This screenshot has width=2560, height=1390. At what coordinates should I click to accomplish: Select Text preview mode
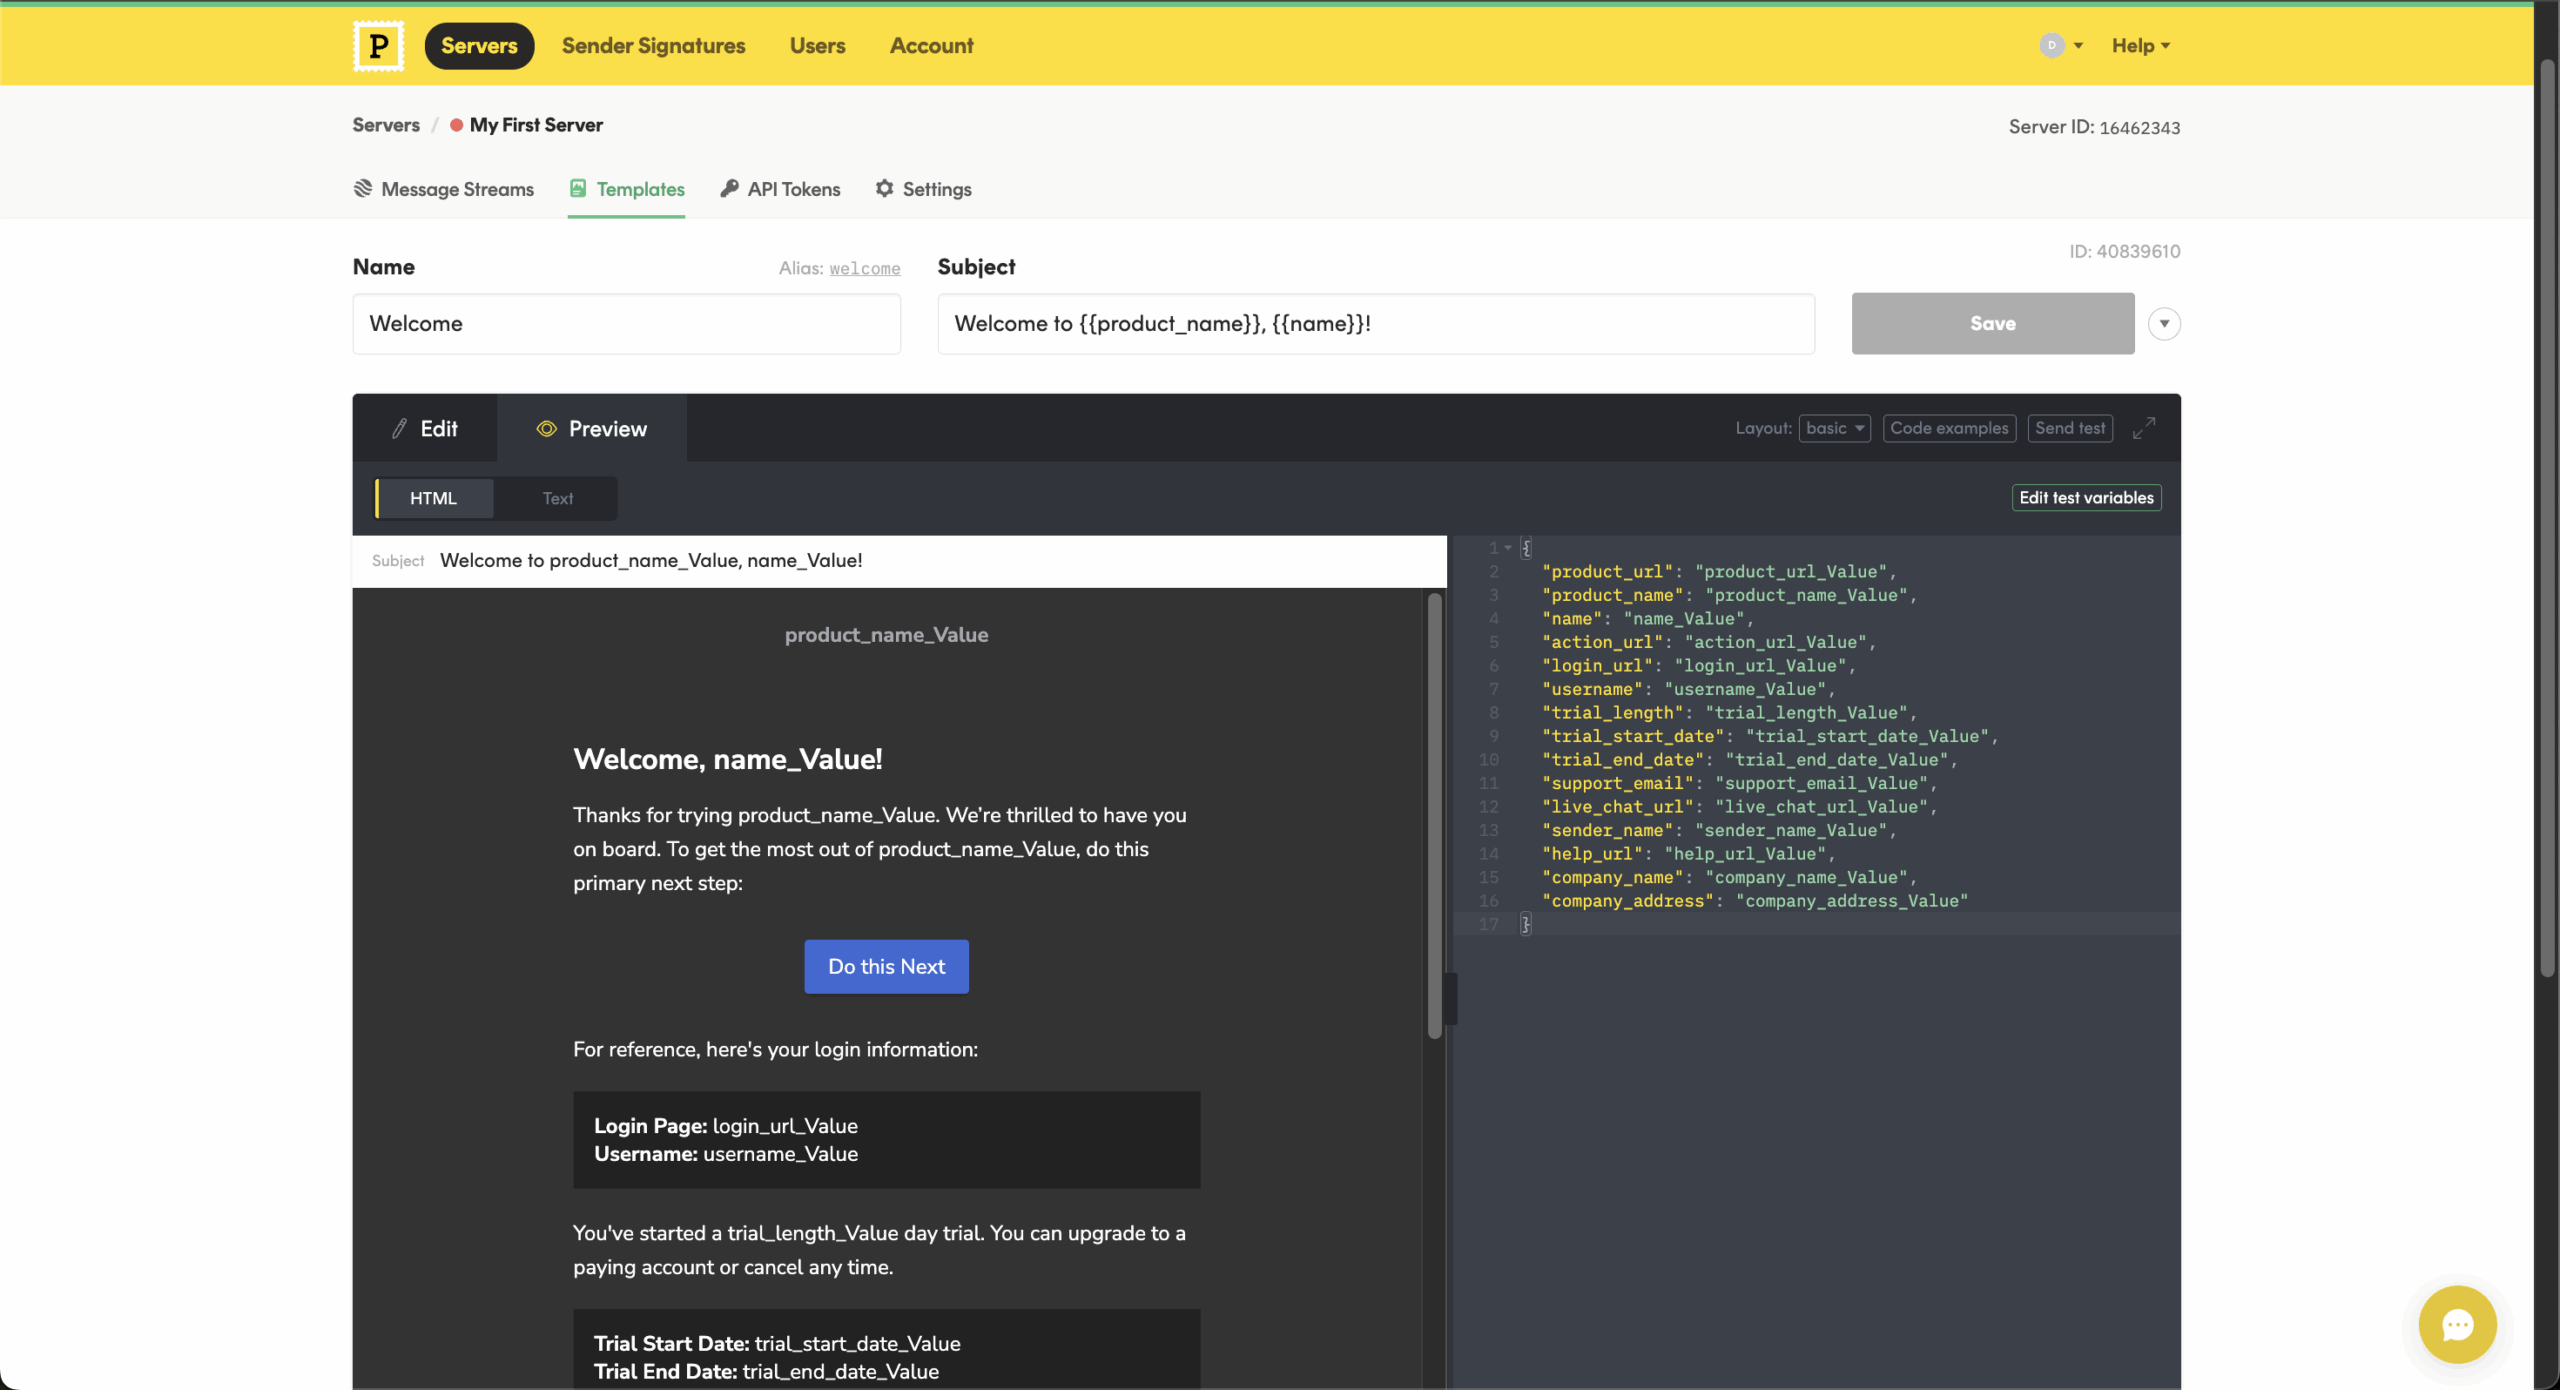pos(557,498)
